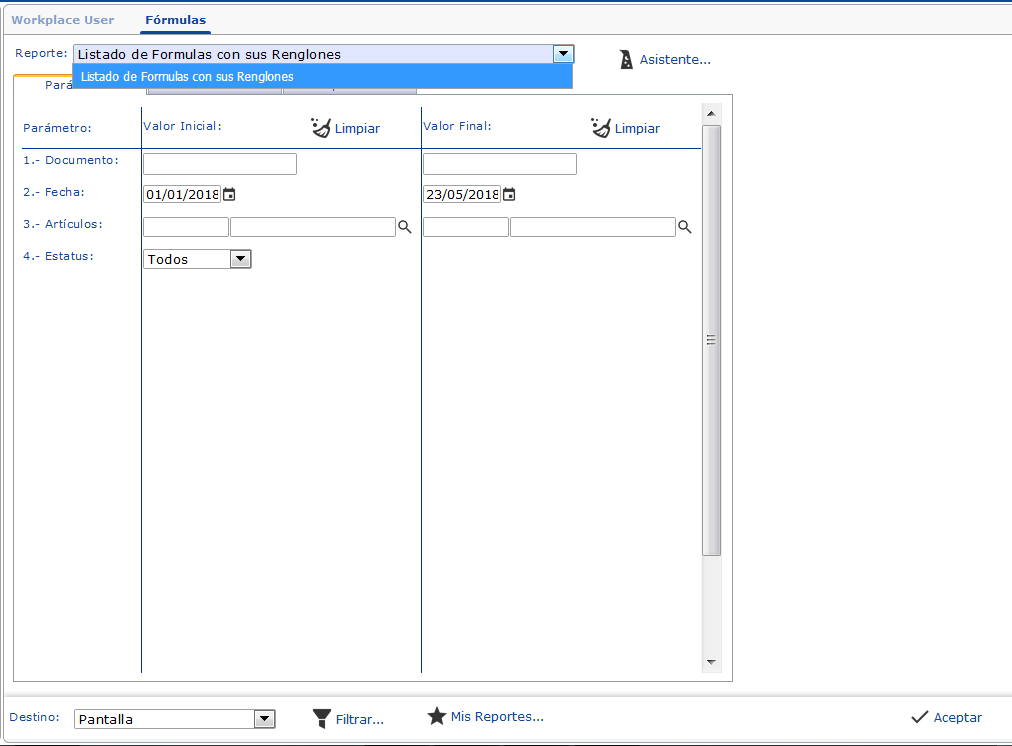The image size is (1012, 746).
Task: Switch to Fórmulas tab
Action: 175,20
